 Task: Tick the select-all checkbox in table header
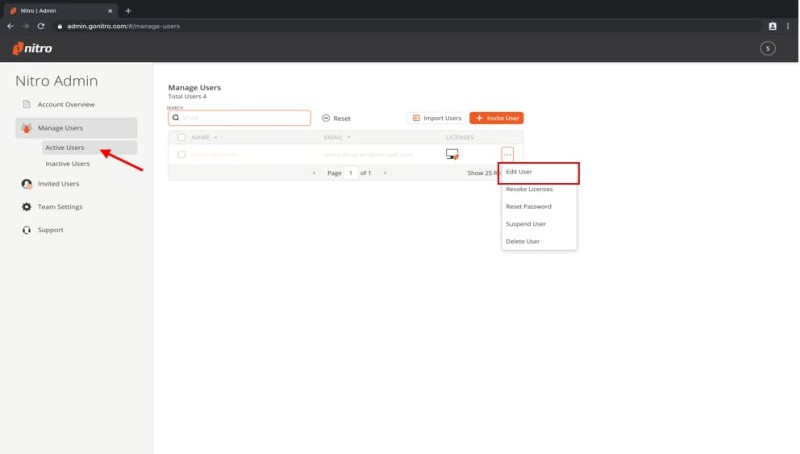tap(181, 137)
